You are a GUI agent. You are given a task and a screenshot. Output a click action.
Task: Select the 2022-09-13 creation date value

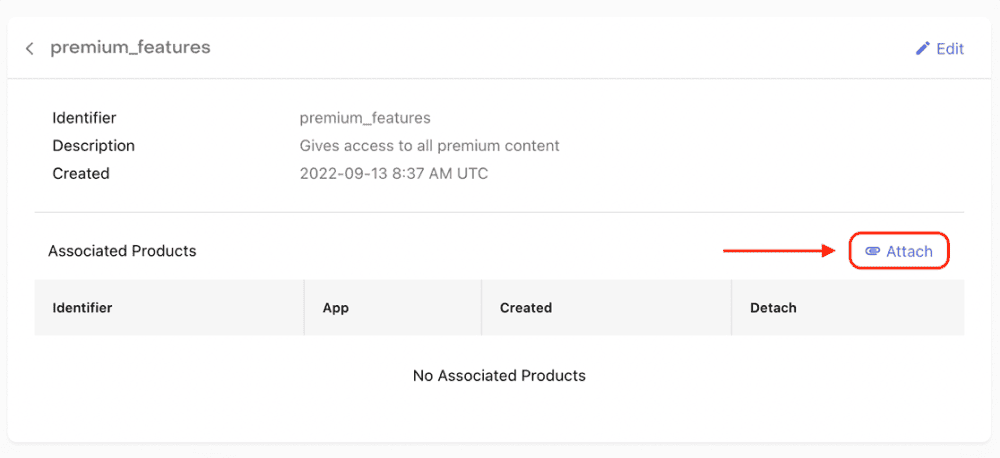(394, 174)
